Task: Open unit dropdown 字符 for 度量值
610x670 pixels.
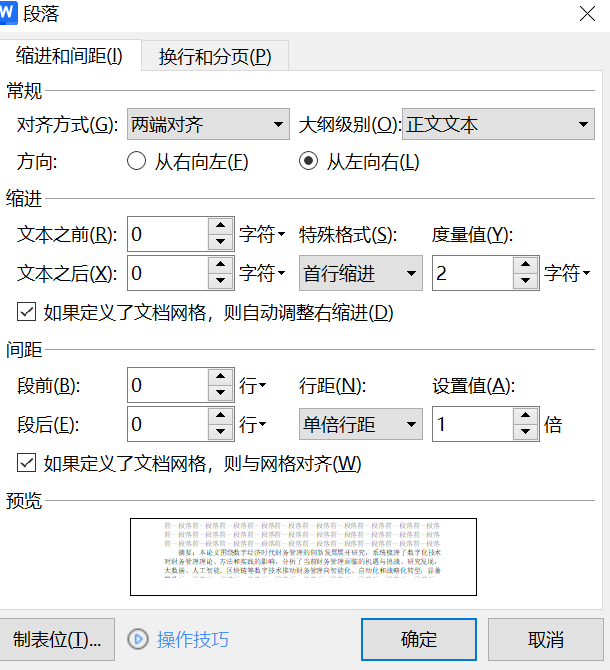Action: tap(567, 273)
